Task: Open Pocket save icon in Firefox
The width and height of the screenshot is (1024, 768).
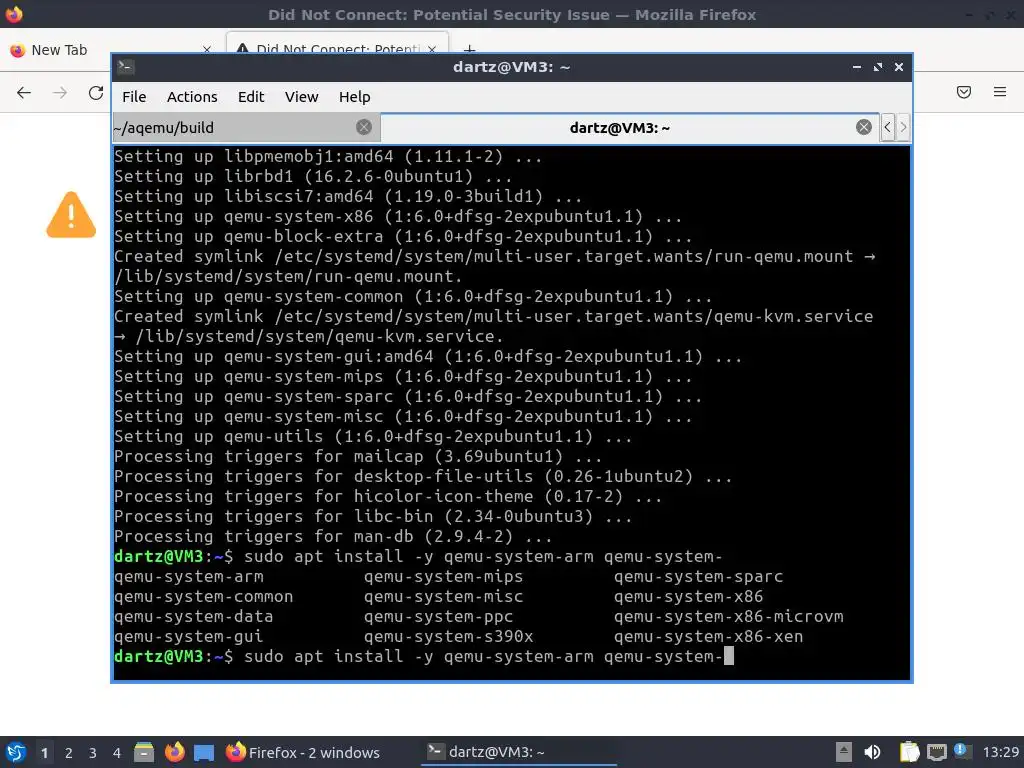Action: [964, 92]
